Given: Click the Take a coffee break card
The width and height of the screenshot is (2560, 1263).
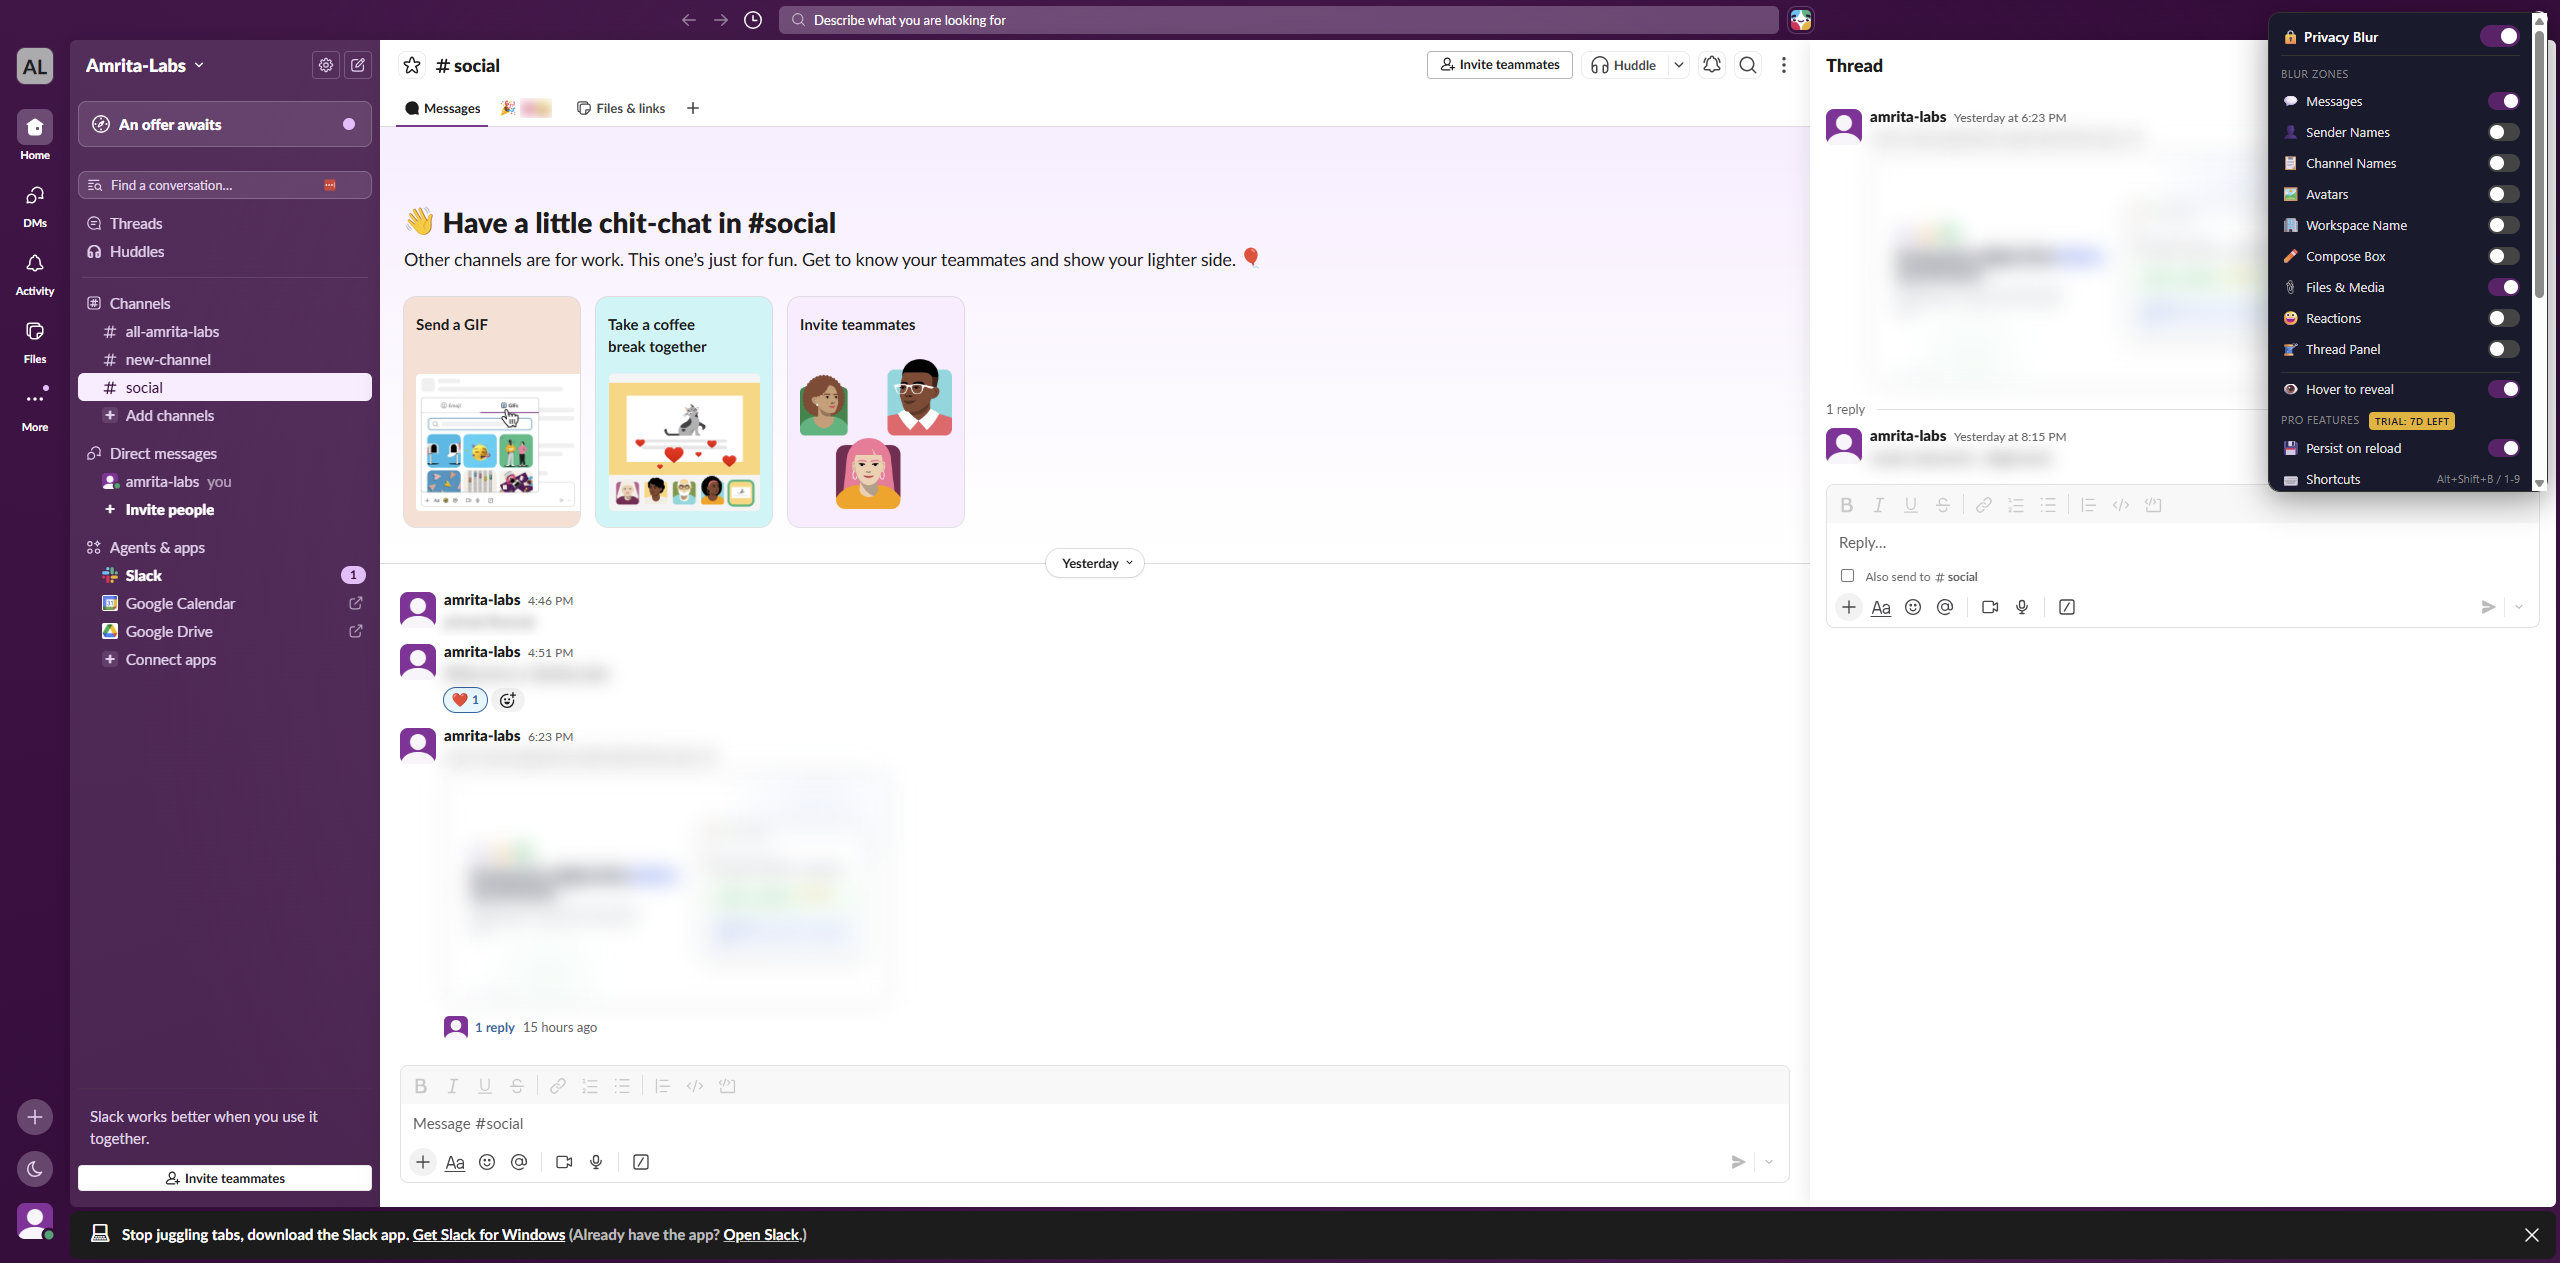Looking at the screenshot, I should tap(684, 412).
